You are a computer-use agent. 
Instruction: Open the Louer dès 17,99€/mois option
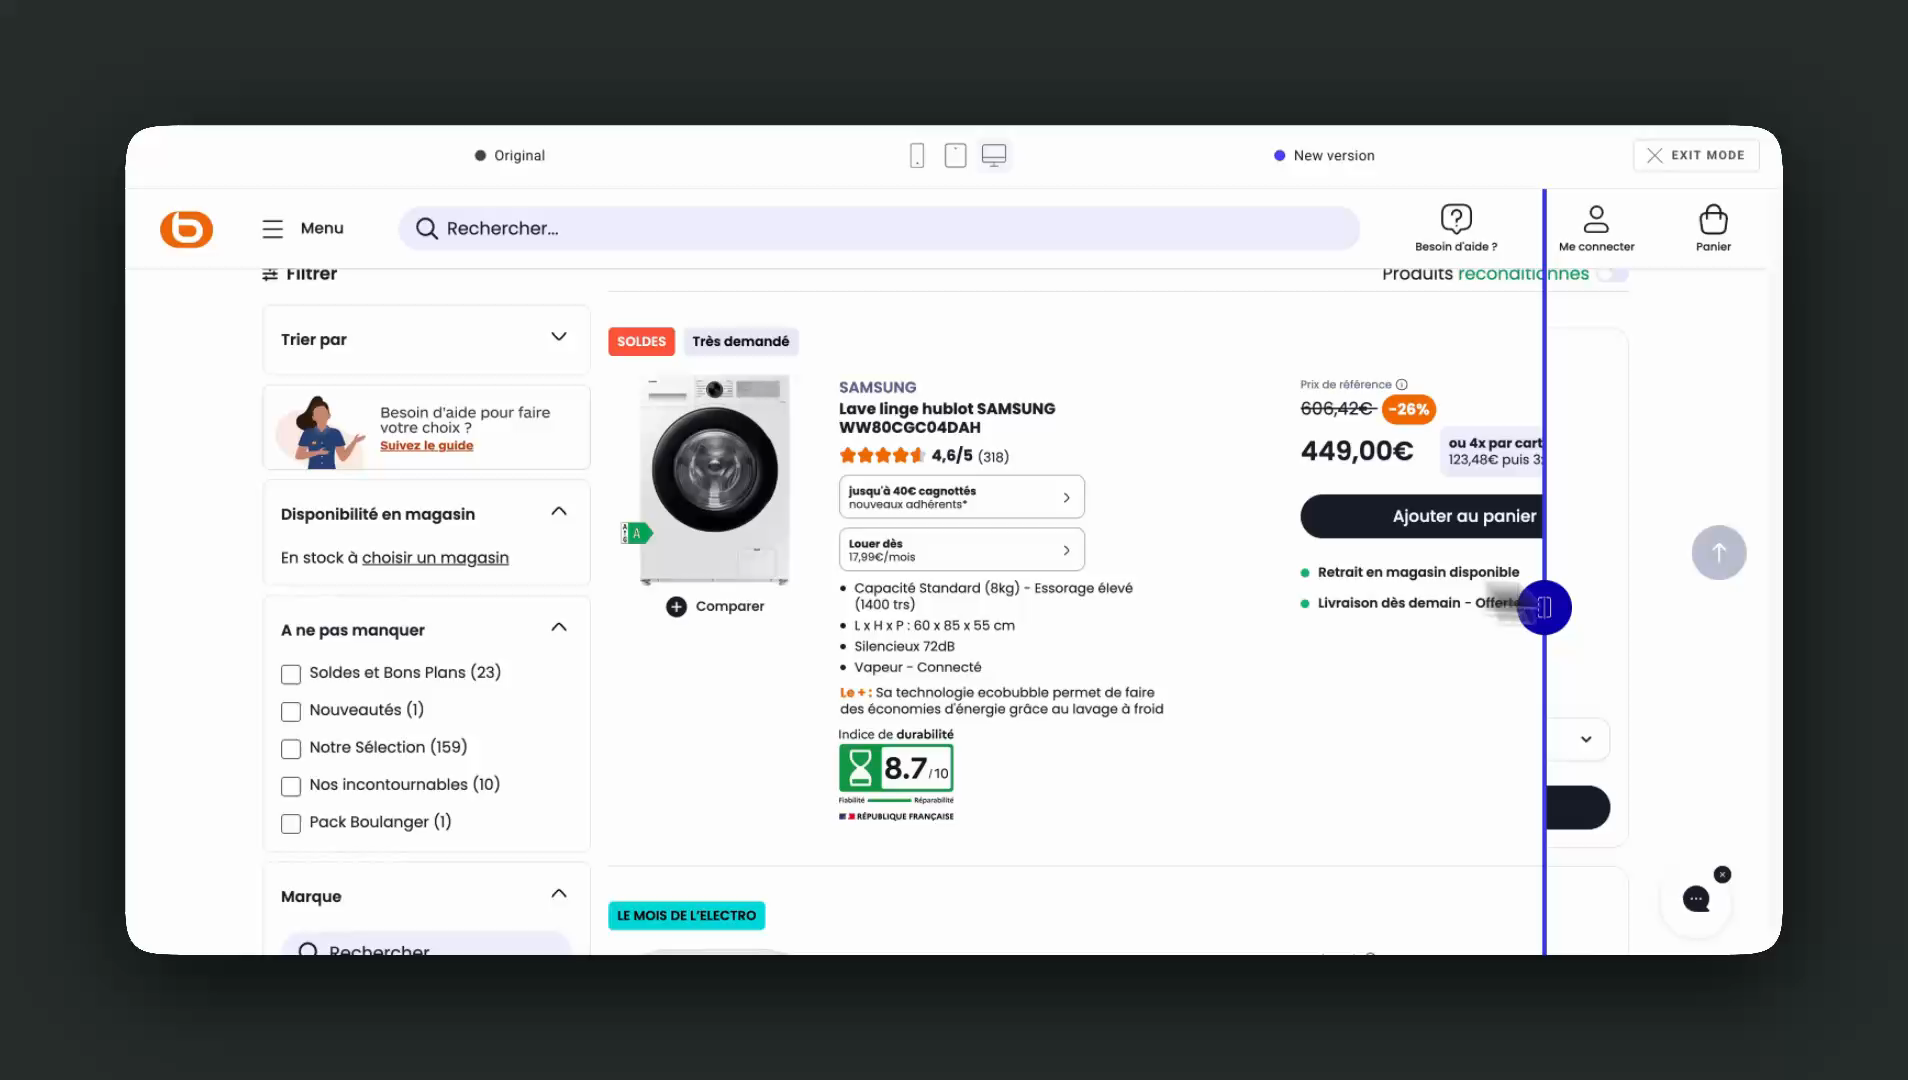[961, 550]
